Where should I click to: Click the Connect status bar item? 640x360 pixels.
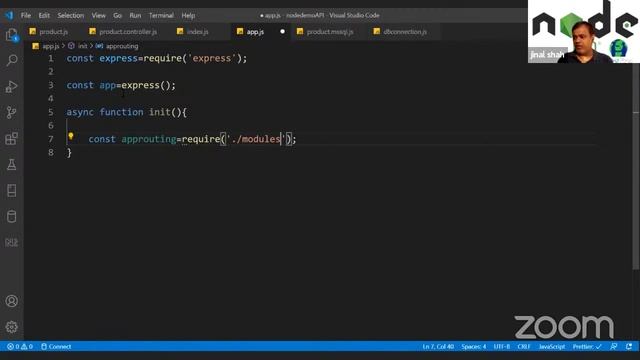point(56,347)
